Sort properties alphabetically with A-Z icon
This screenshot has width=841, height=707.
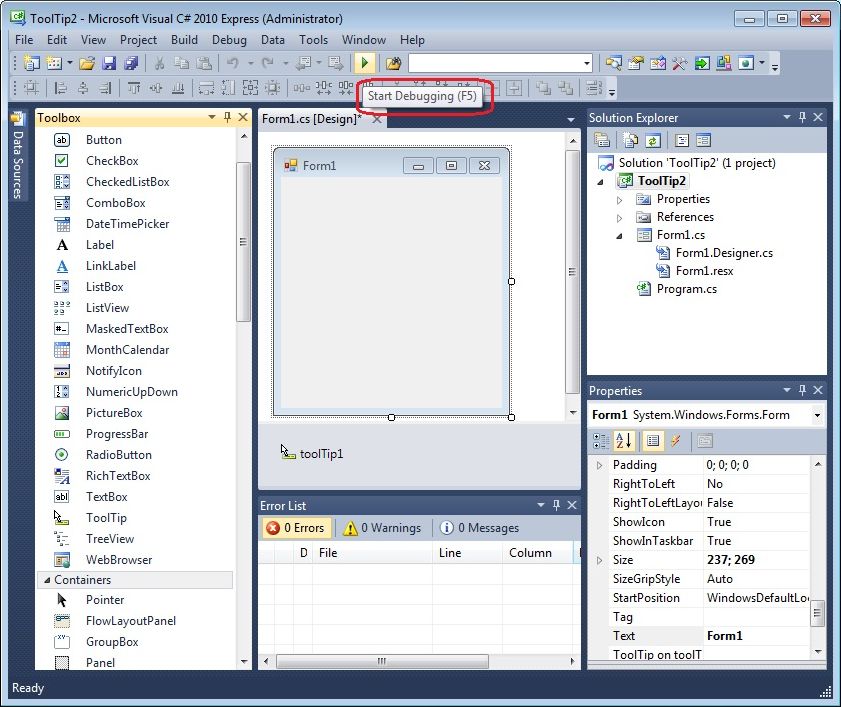click(625, 440)
